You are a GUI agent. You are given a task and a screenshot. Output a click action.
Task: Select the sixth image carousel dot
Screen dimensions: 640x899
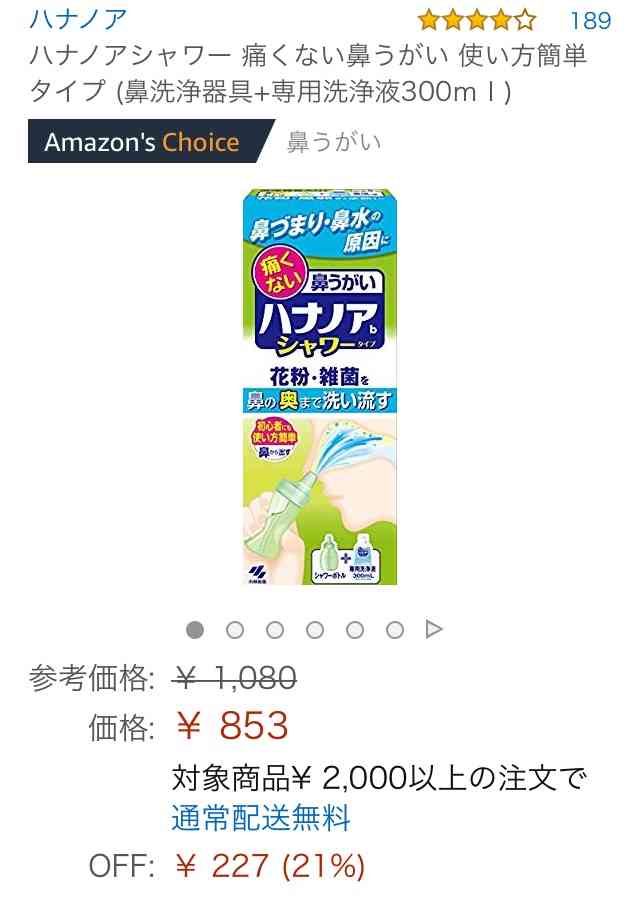click(395, 630)
